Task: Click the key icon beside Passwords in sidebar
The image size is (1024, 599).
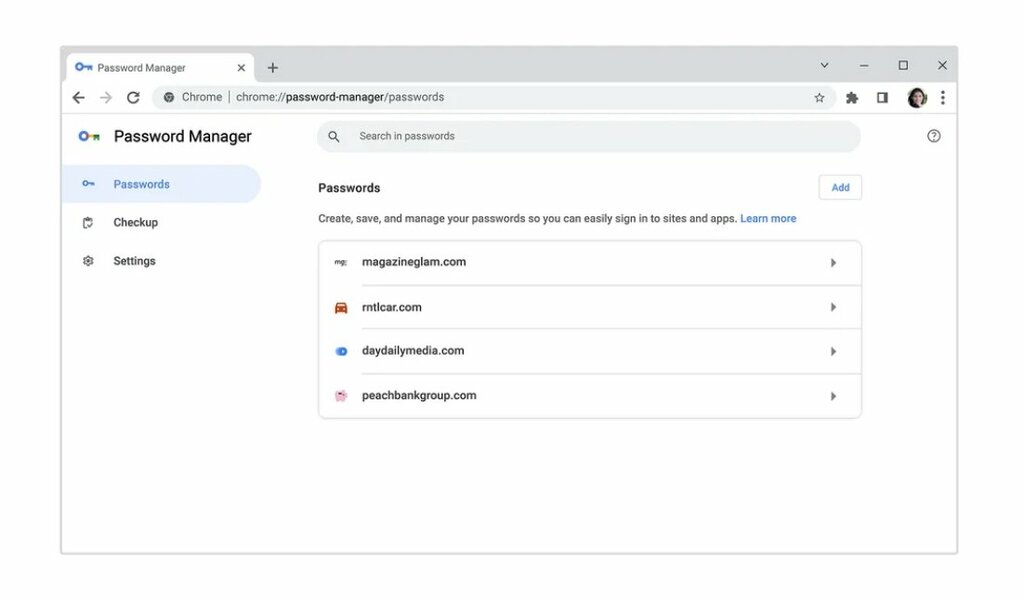Action: [88, 184]
